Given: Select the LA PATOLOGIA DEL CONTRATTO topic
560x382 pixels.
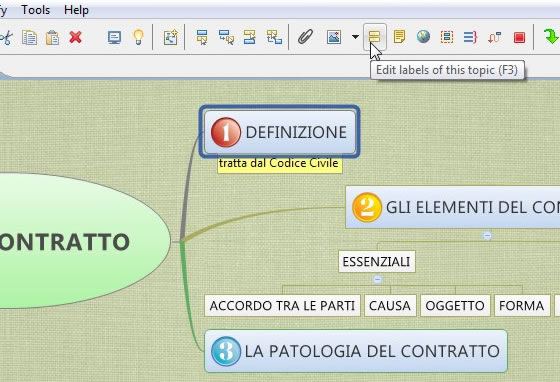Looking at the screenshot, I should click(x=356, y=351).
